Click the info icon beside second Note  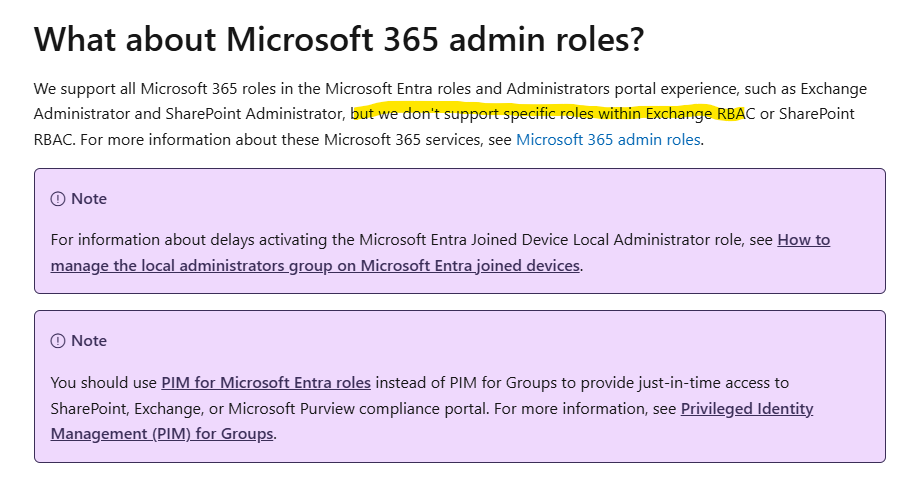pos(58,341)
